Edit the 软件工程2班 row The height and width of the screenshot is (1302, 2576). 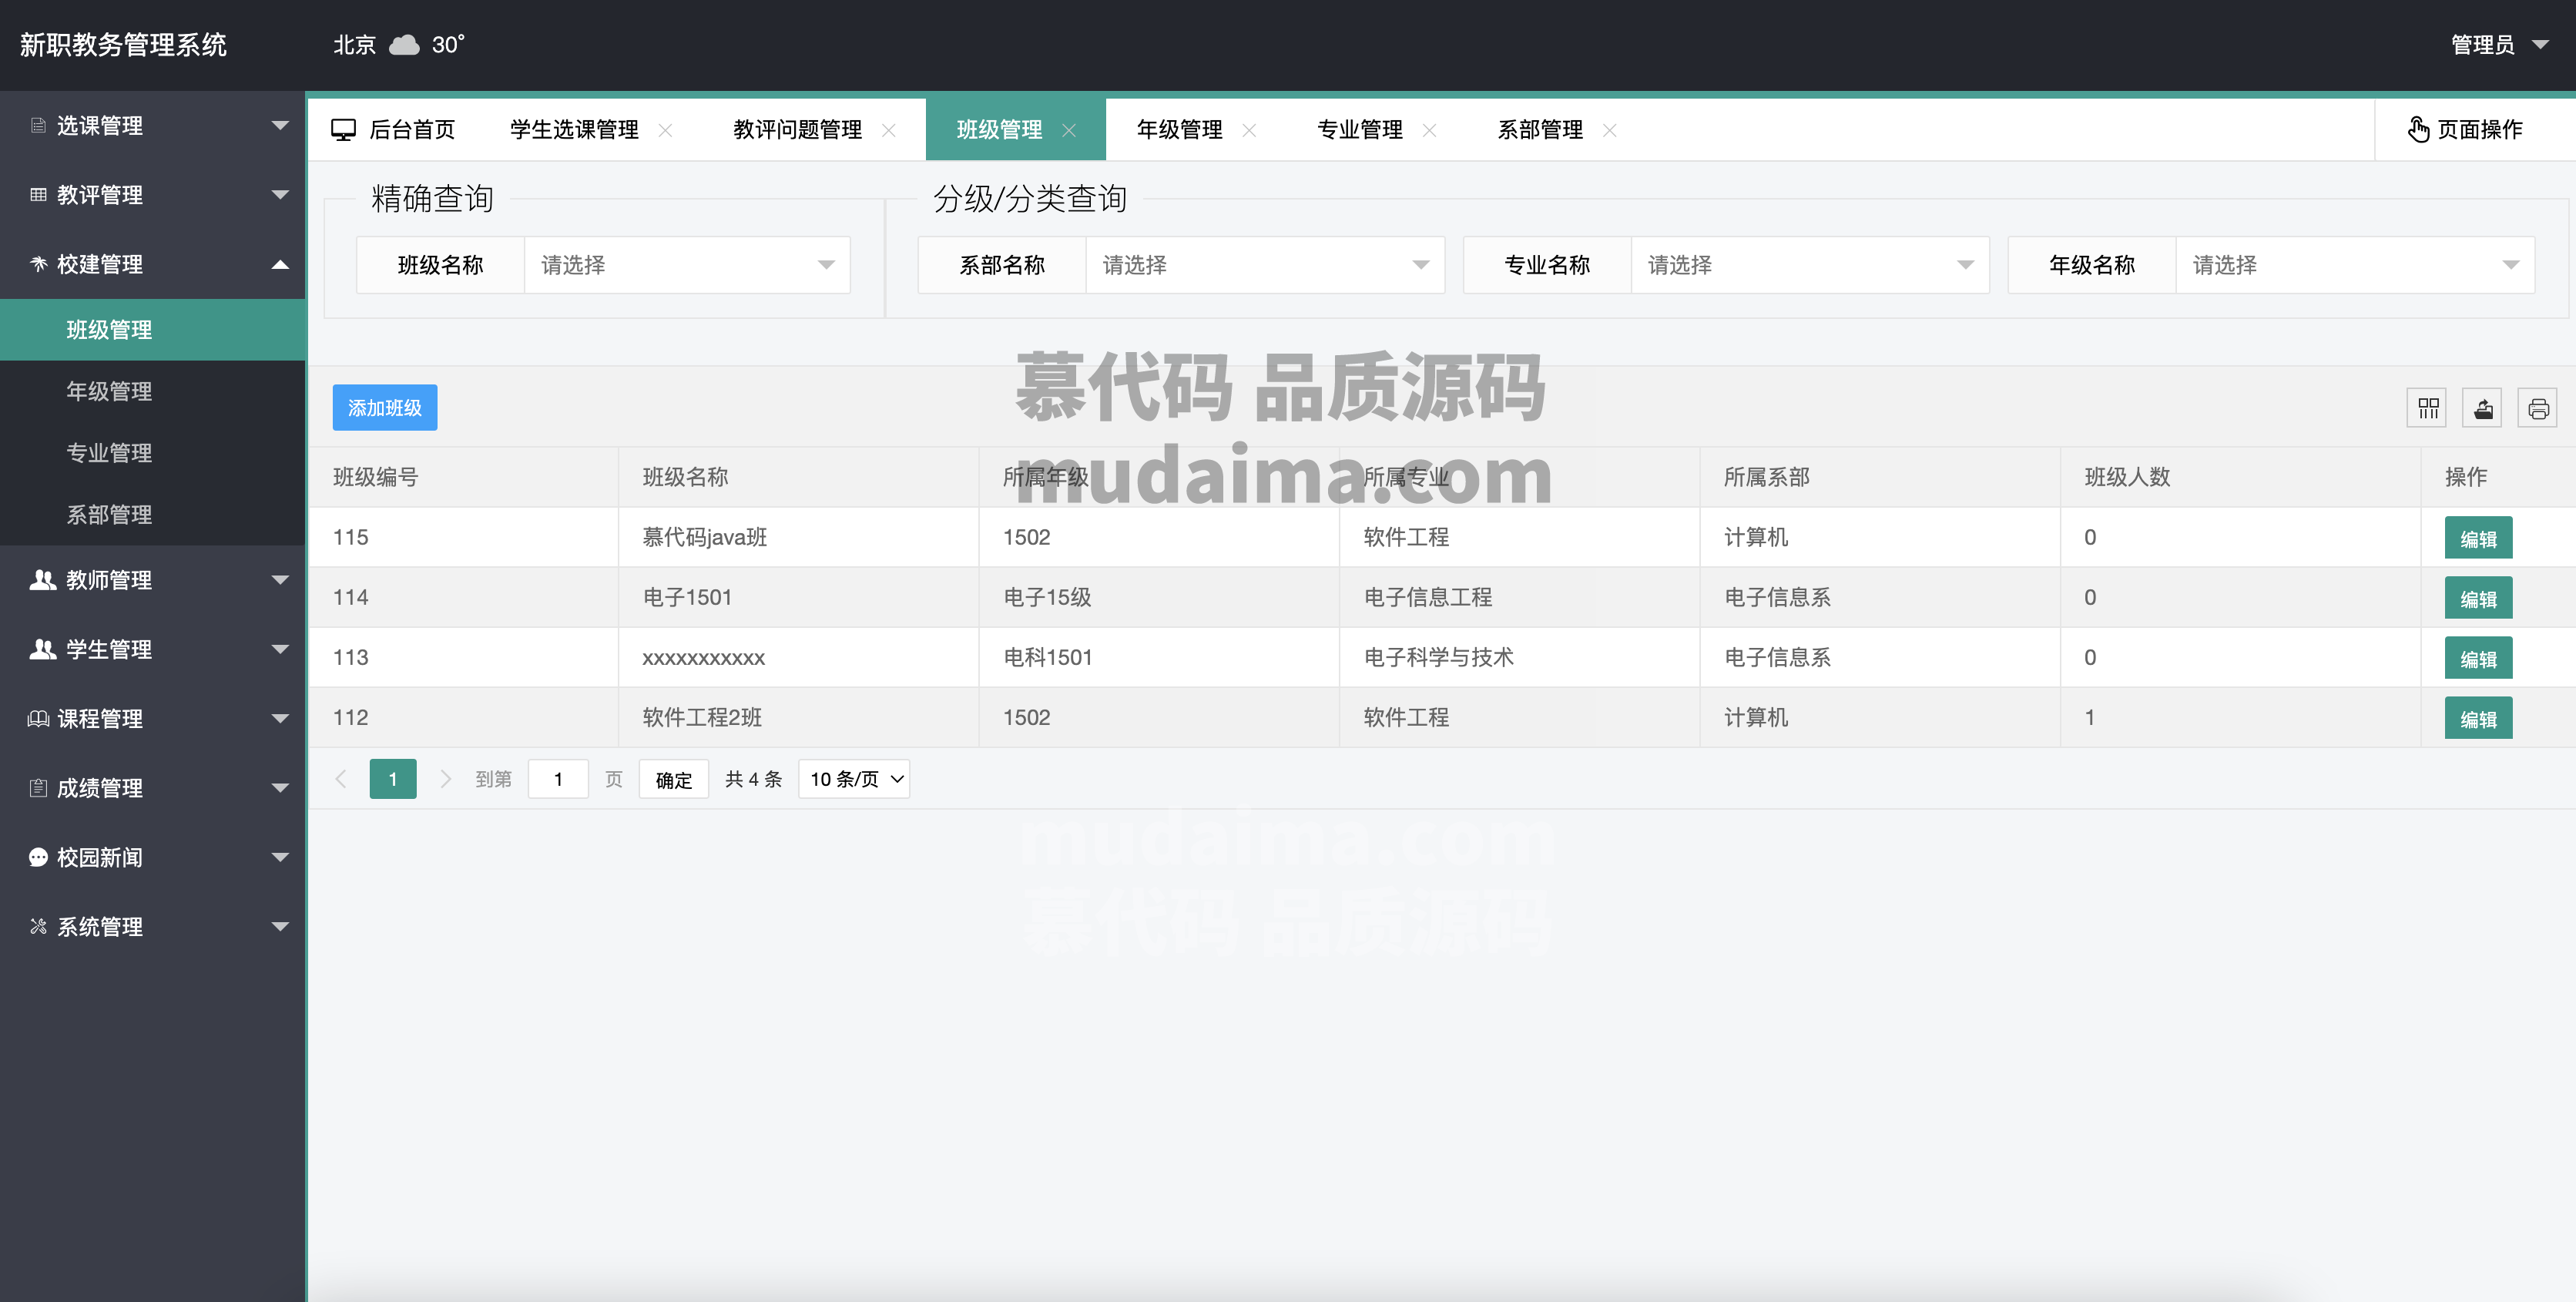pos(2478,718)
